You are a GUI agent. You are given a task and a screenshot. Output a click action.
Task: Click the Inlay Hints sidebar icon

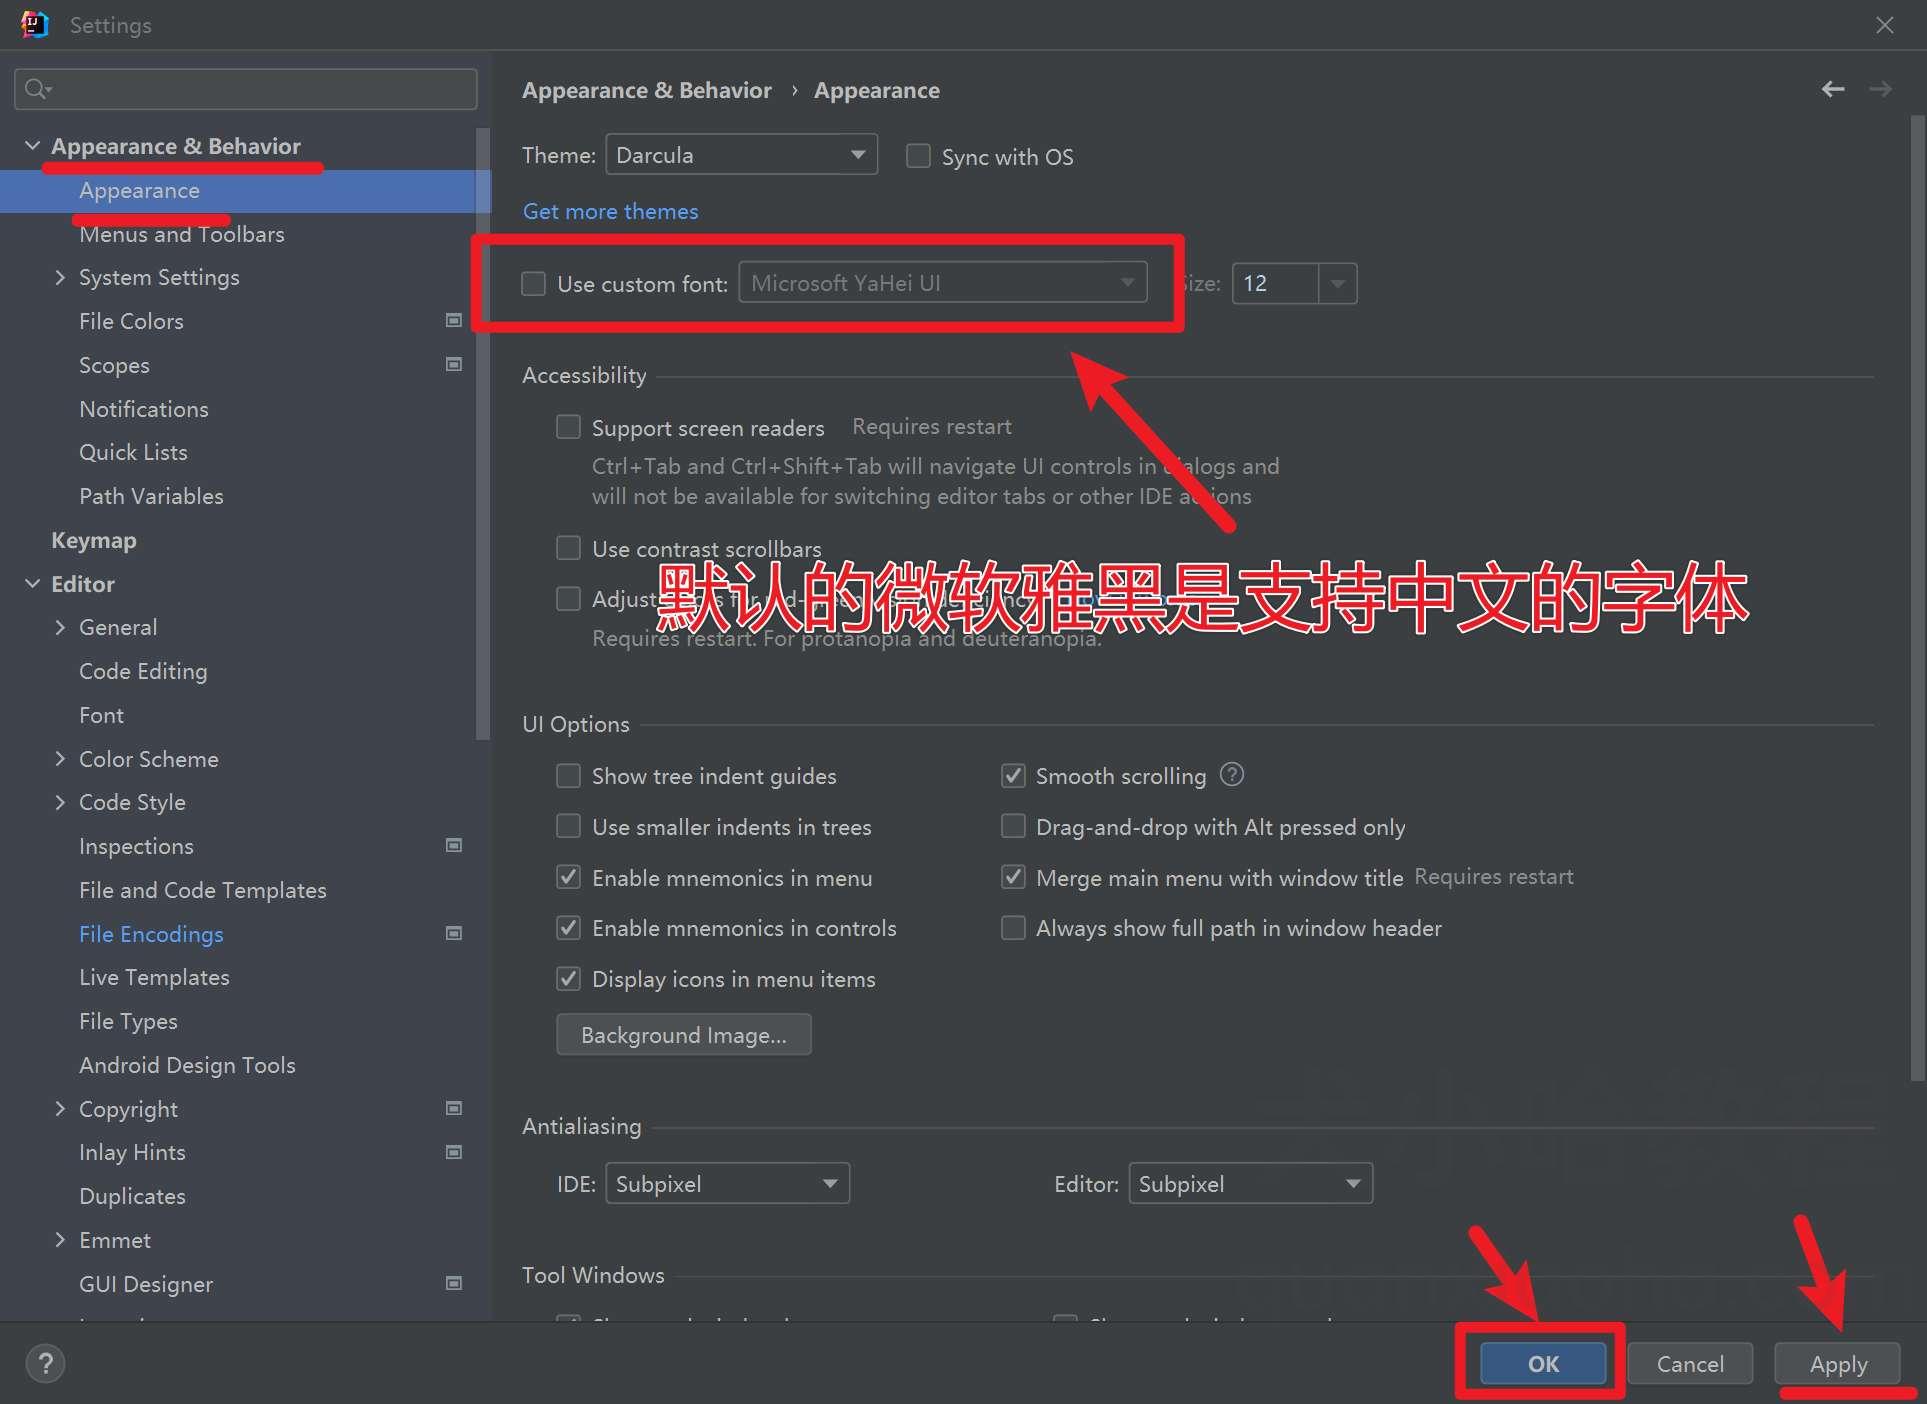[455, 1151]
